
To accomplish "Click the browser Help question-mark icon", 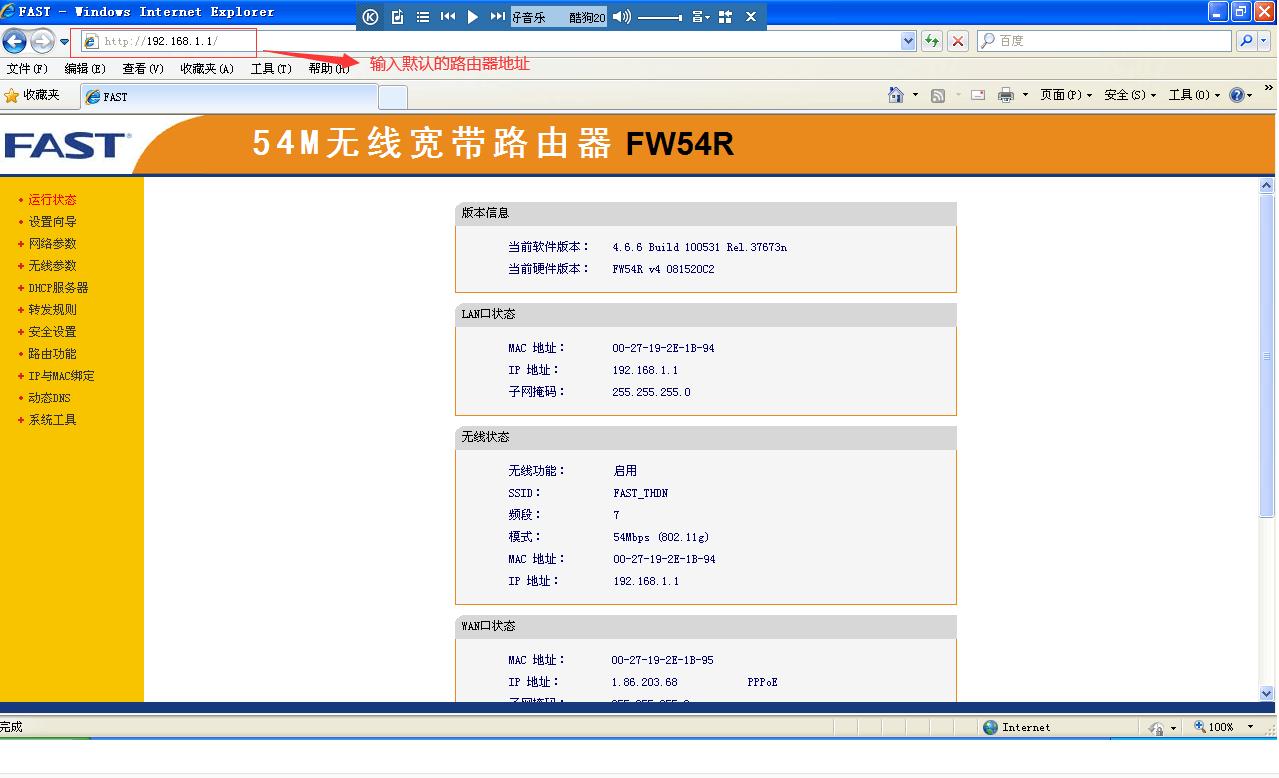I will pos(1237,94).
